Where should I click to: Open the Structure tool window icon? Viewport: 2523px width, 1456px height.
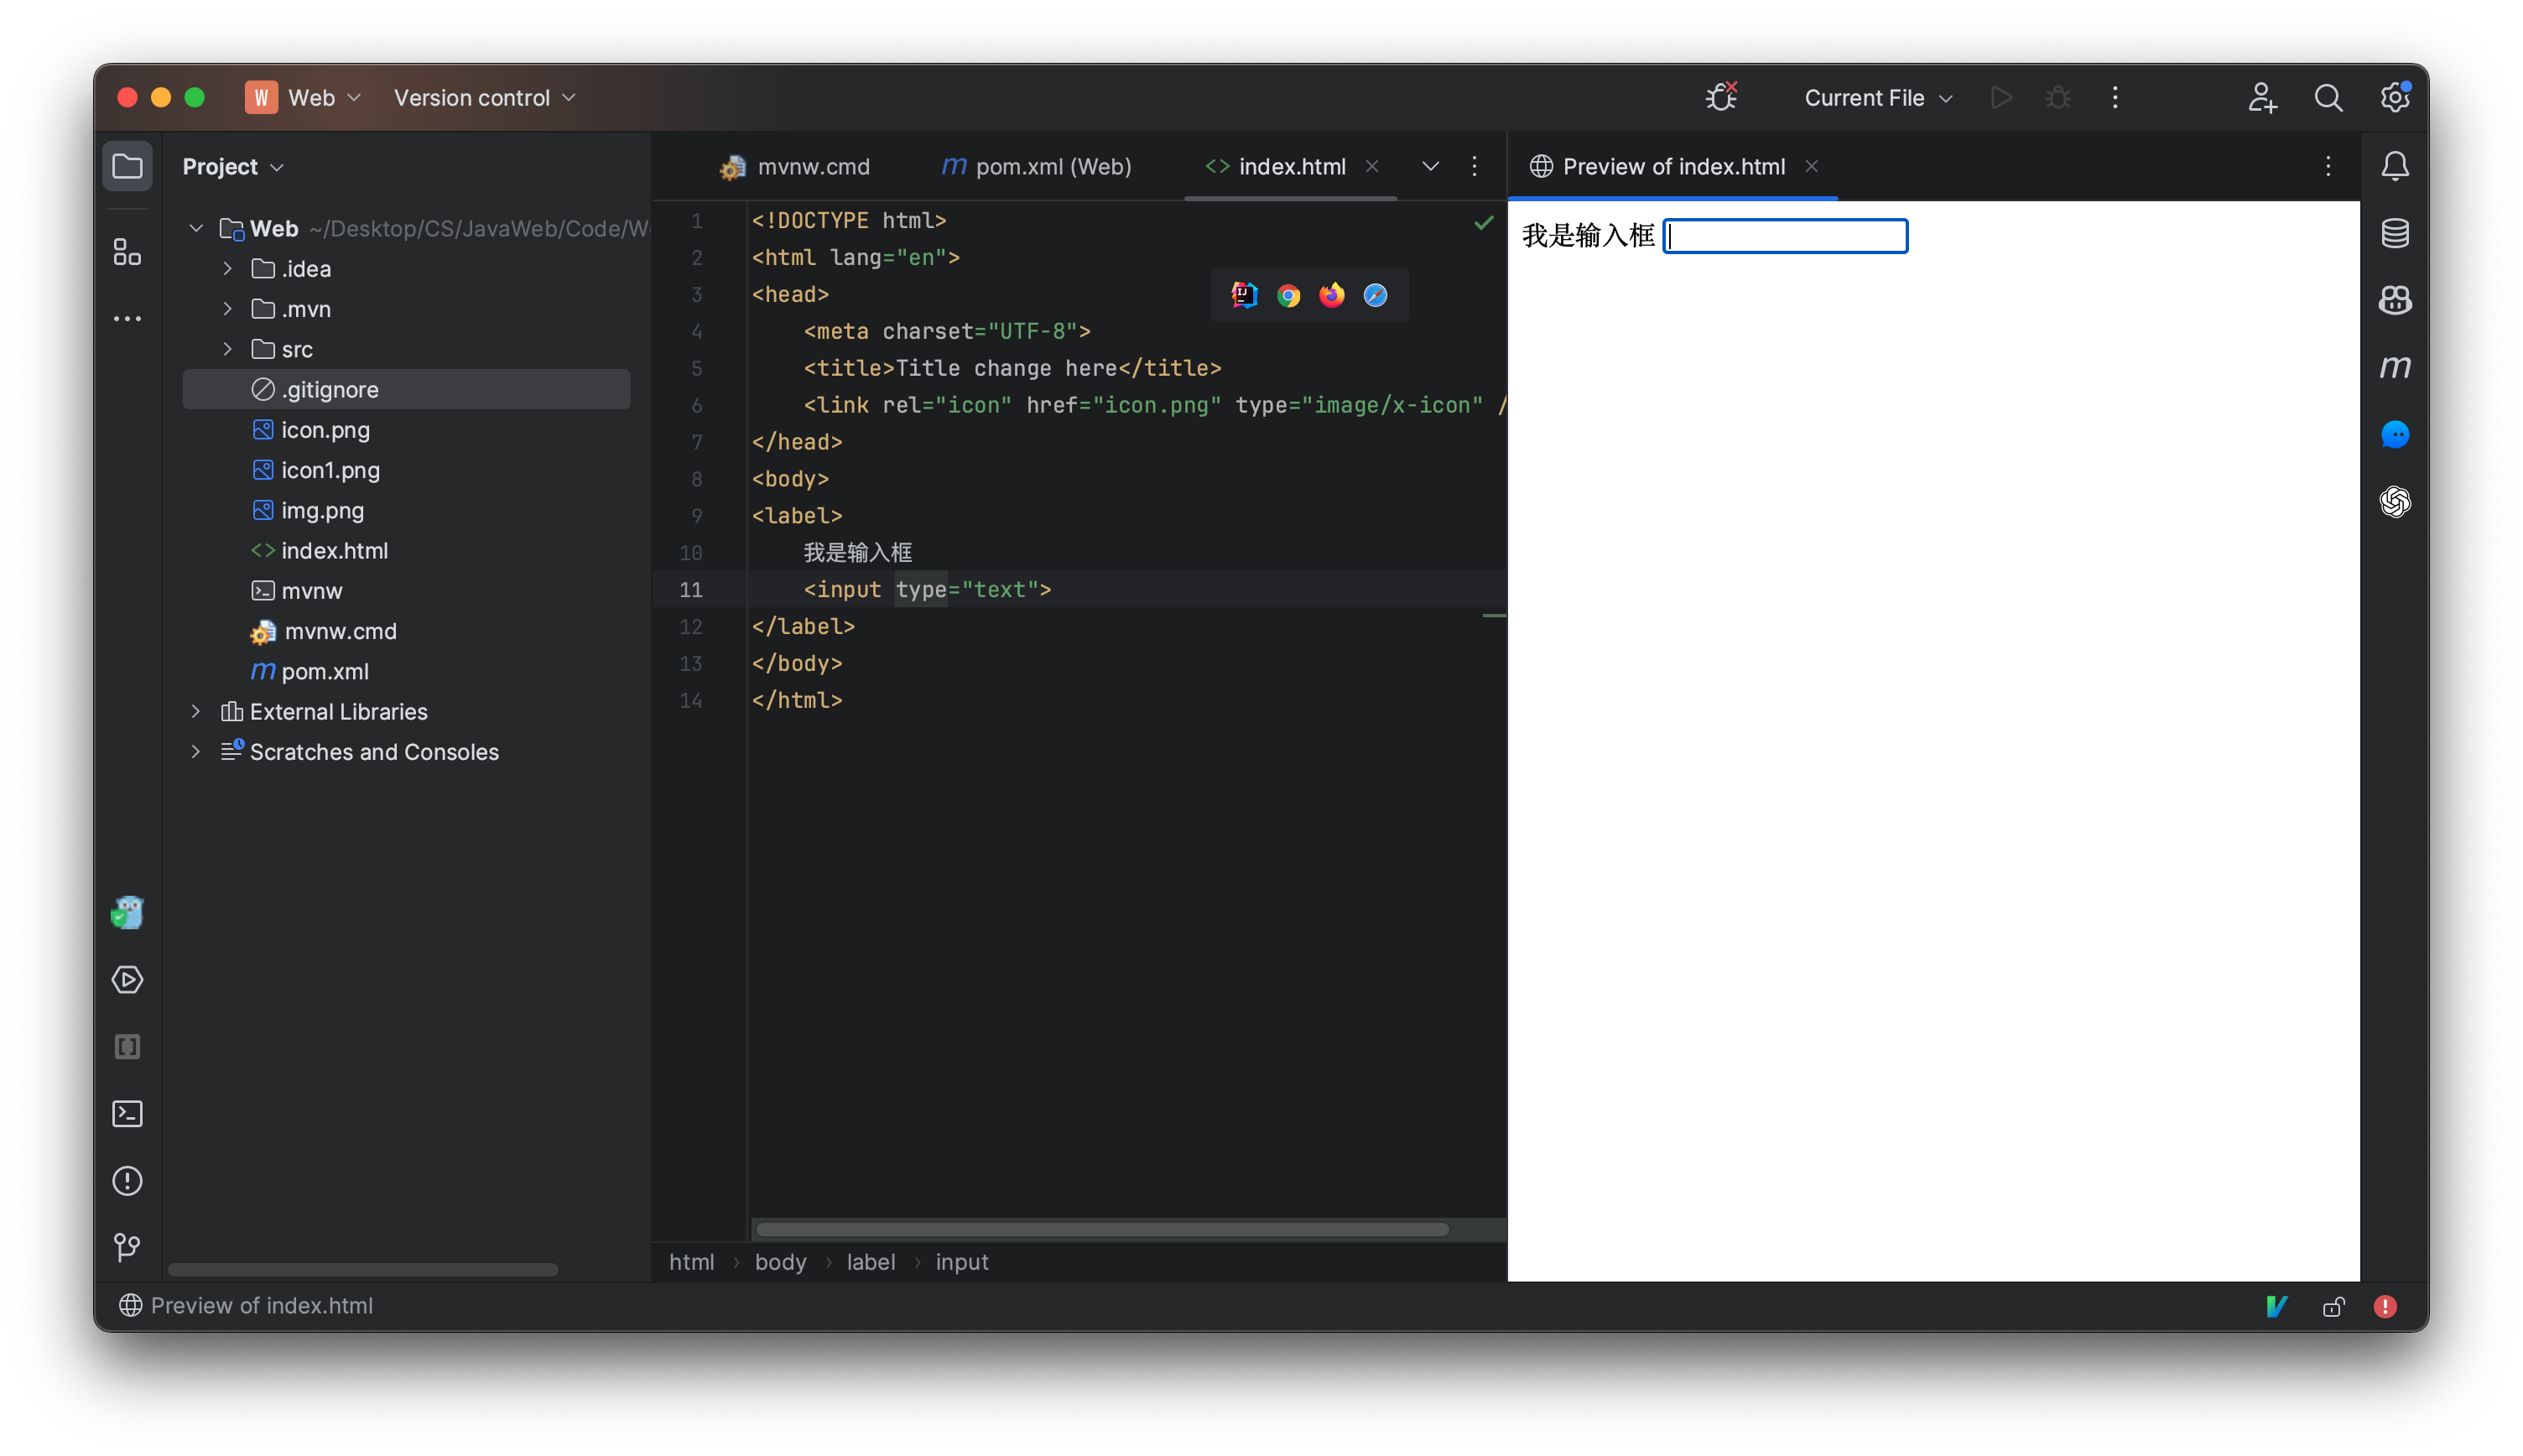127,252
